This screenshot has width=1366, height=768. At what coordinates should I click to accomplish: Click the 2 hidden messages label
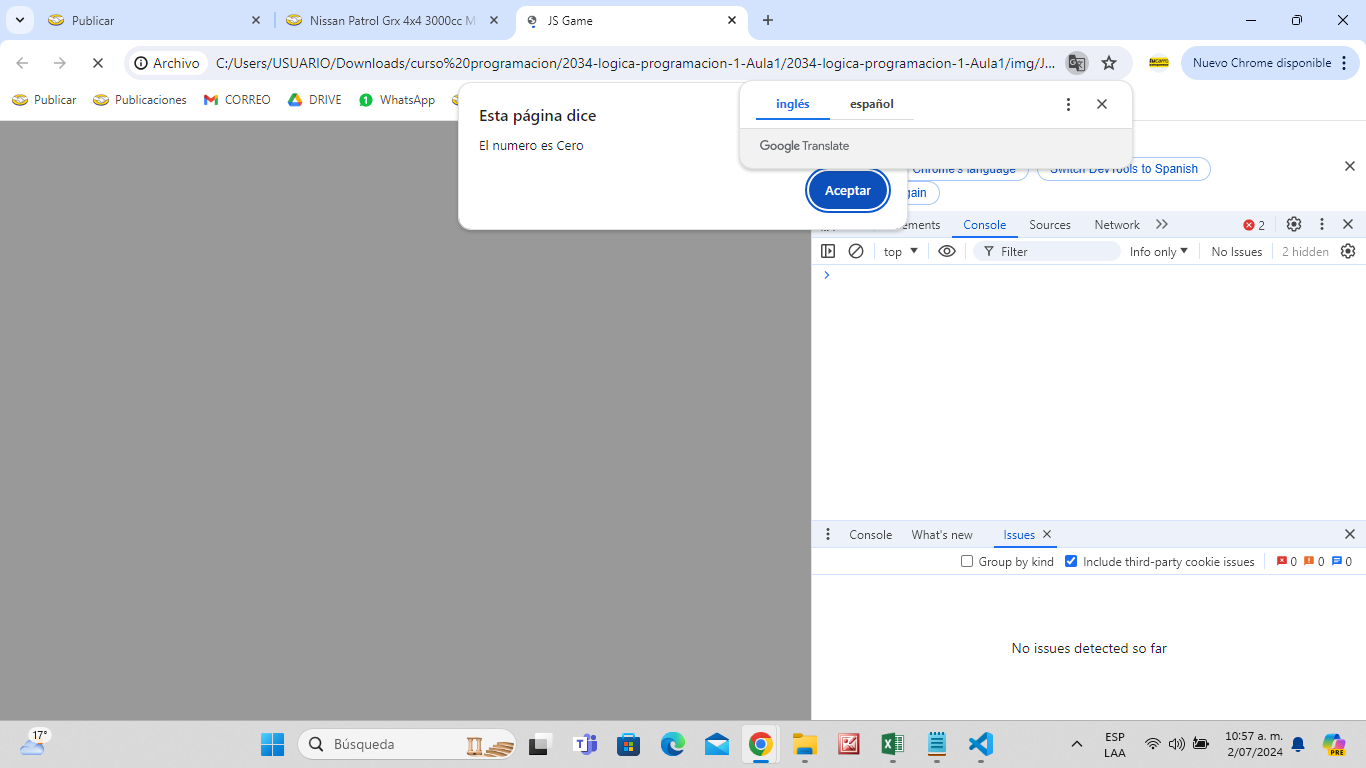click(x=1305, y=252)
